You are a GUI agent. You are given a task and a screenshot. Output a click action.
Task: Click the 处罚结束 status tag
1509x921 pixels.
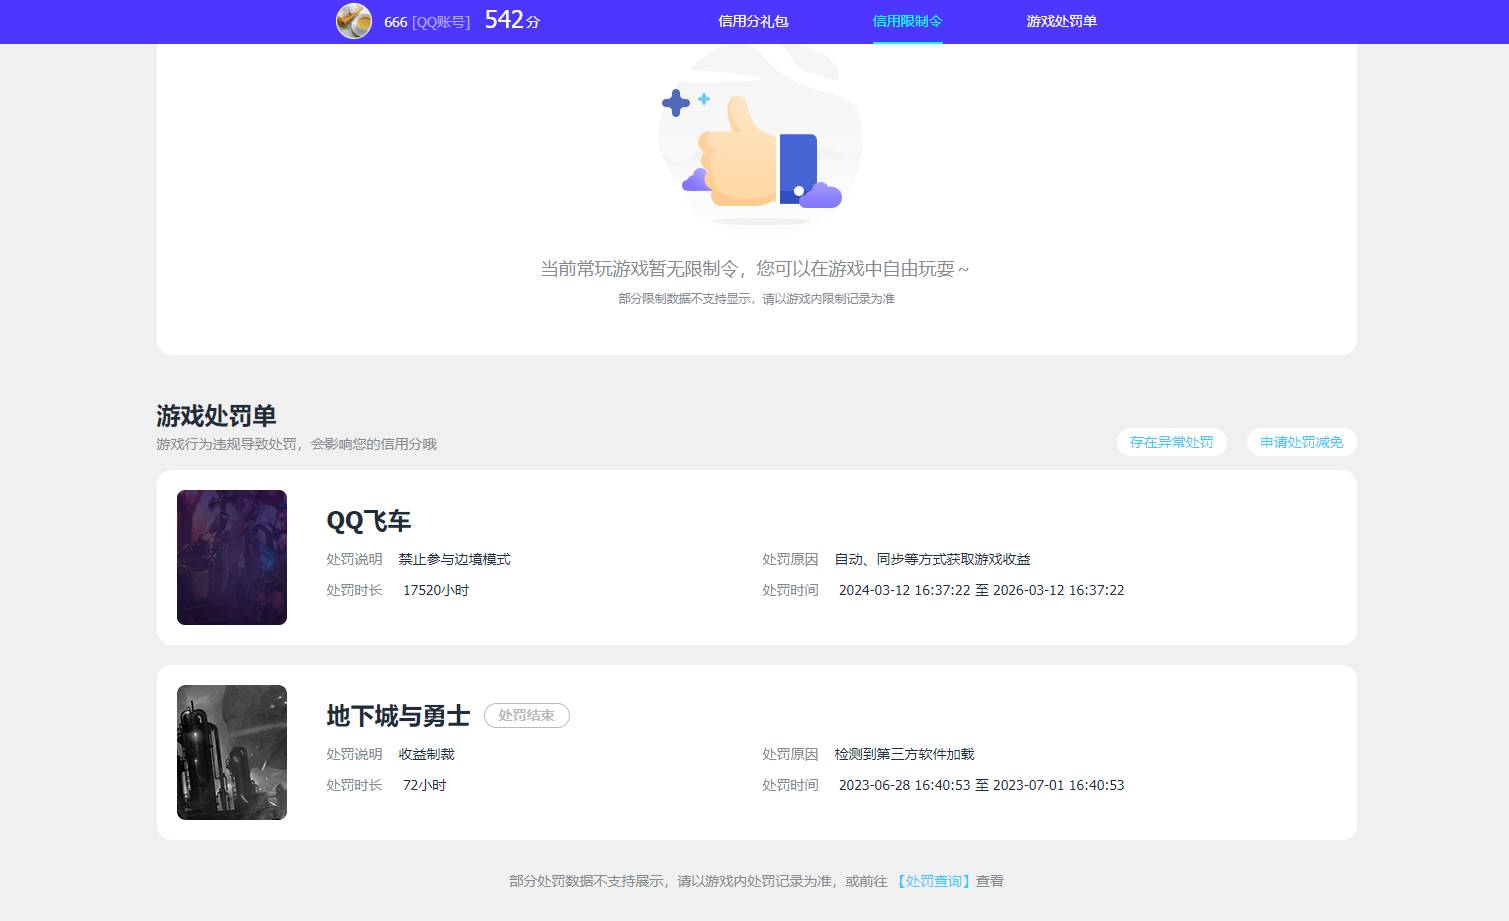[x=527, y=715]
